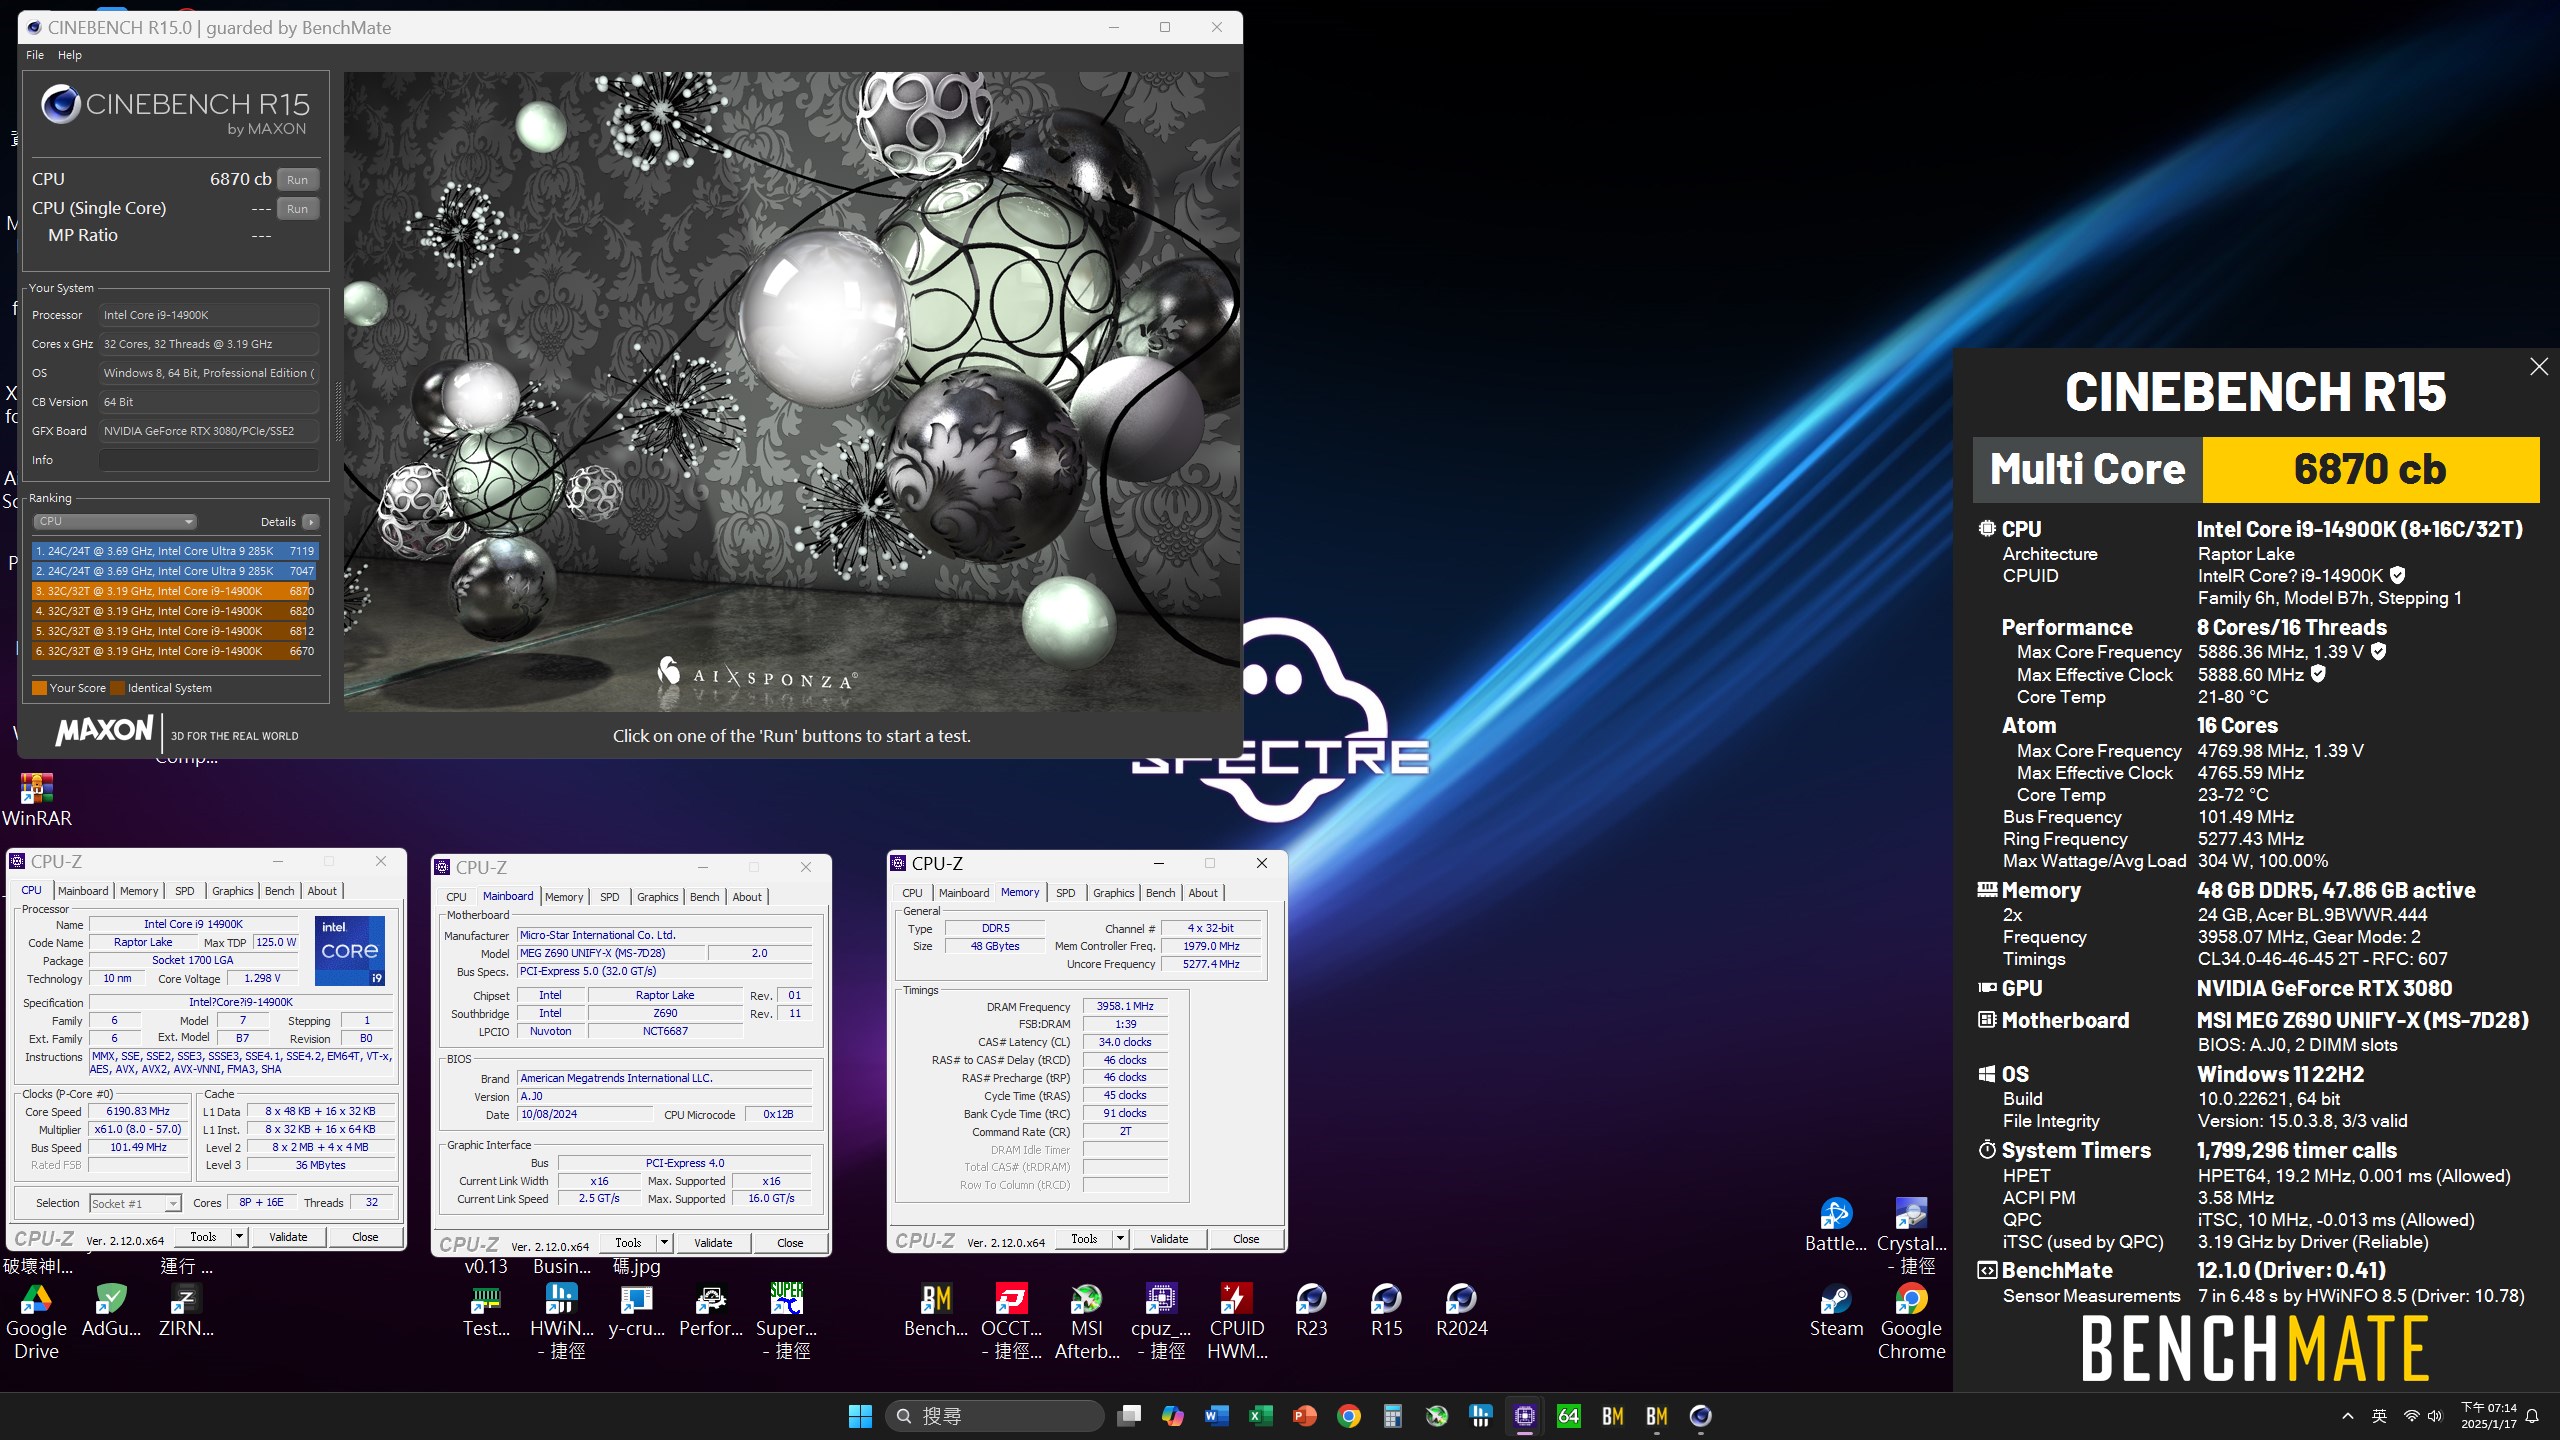Click DRAM Frequency value 3958.1 MHz
Image resolution: width=2560 pixels, height=1440 pixels.
tap(1124, 1007)
